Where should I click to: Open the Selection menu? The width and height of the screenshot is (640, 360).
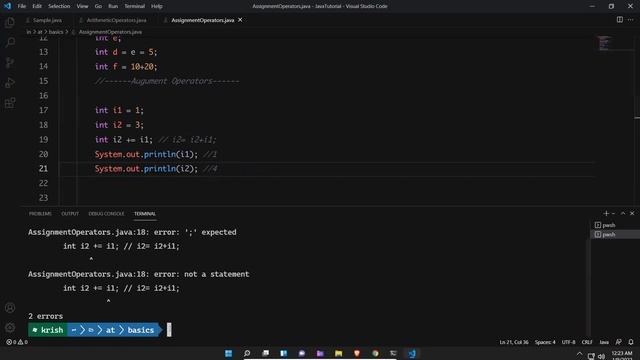(59, 6)
